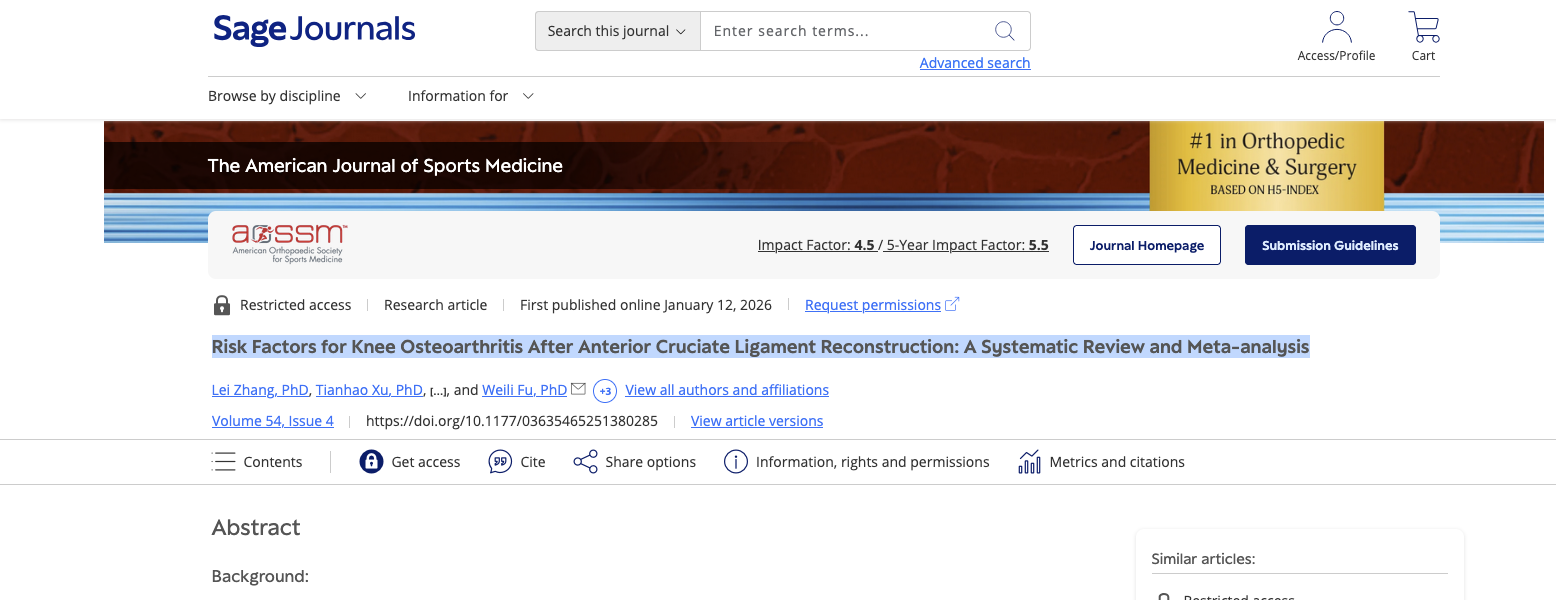This screenshot has height=600, width=1556.
Task: Open the shopping Cart icon
Action: click(x=1423, y=28)
